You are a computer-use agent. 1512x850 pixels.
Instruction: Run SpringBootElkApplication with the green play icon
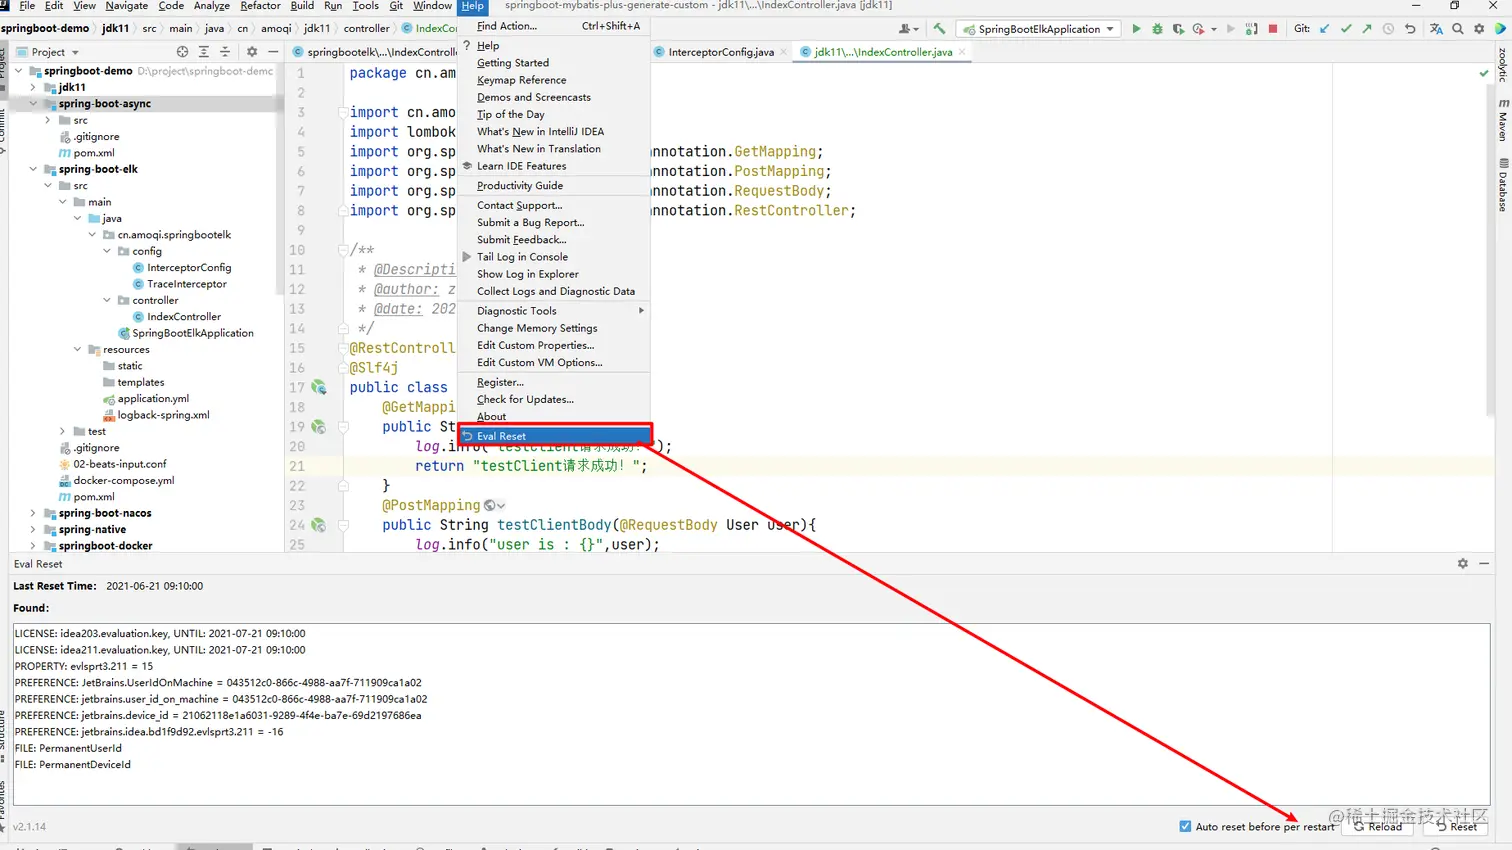click(1136, 29)
